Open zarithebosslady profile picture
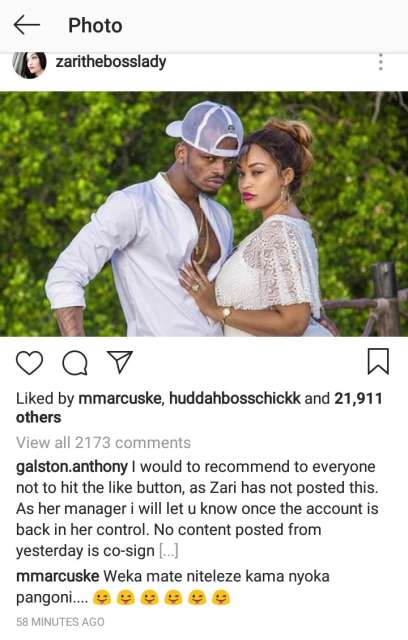The image size is (408, 640). pos(29,64)
